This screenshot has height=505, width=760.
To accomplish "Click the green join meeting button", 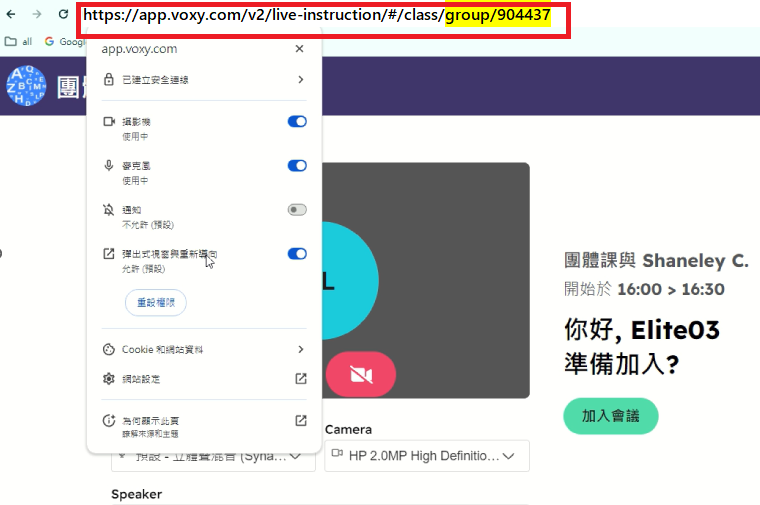I will [x=611, y=416].
